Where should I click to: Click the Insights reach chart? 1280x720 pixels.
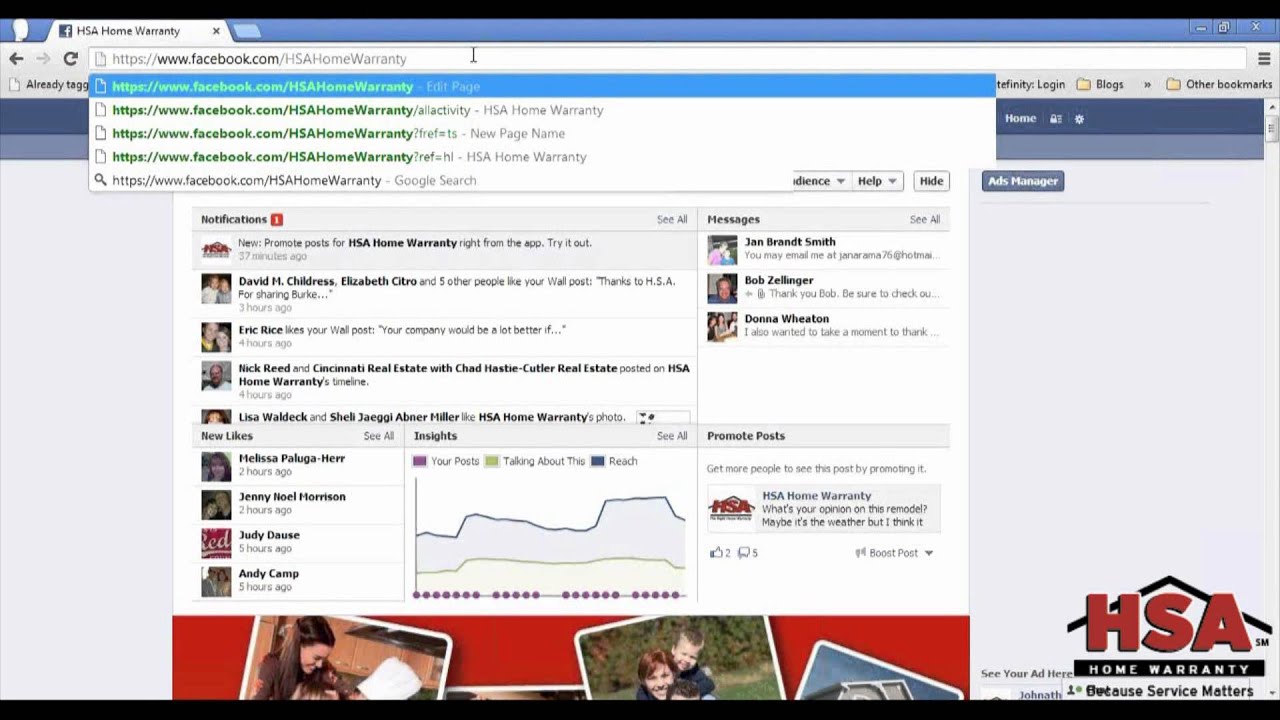pyautogui.click(x=550, y=537)
